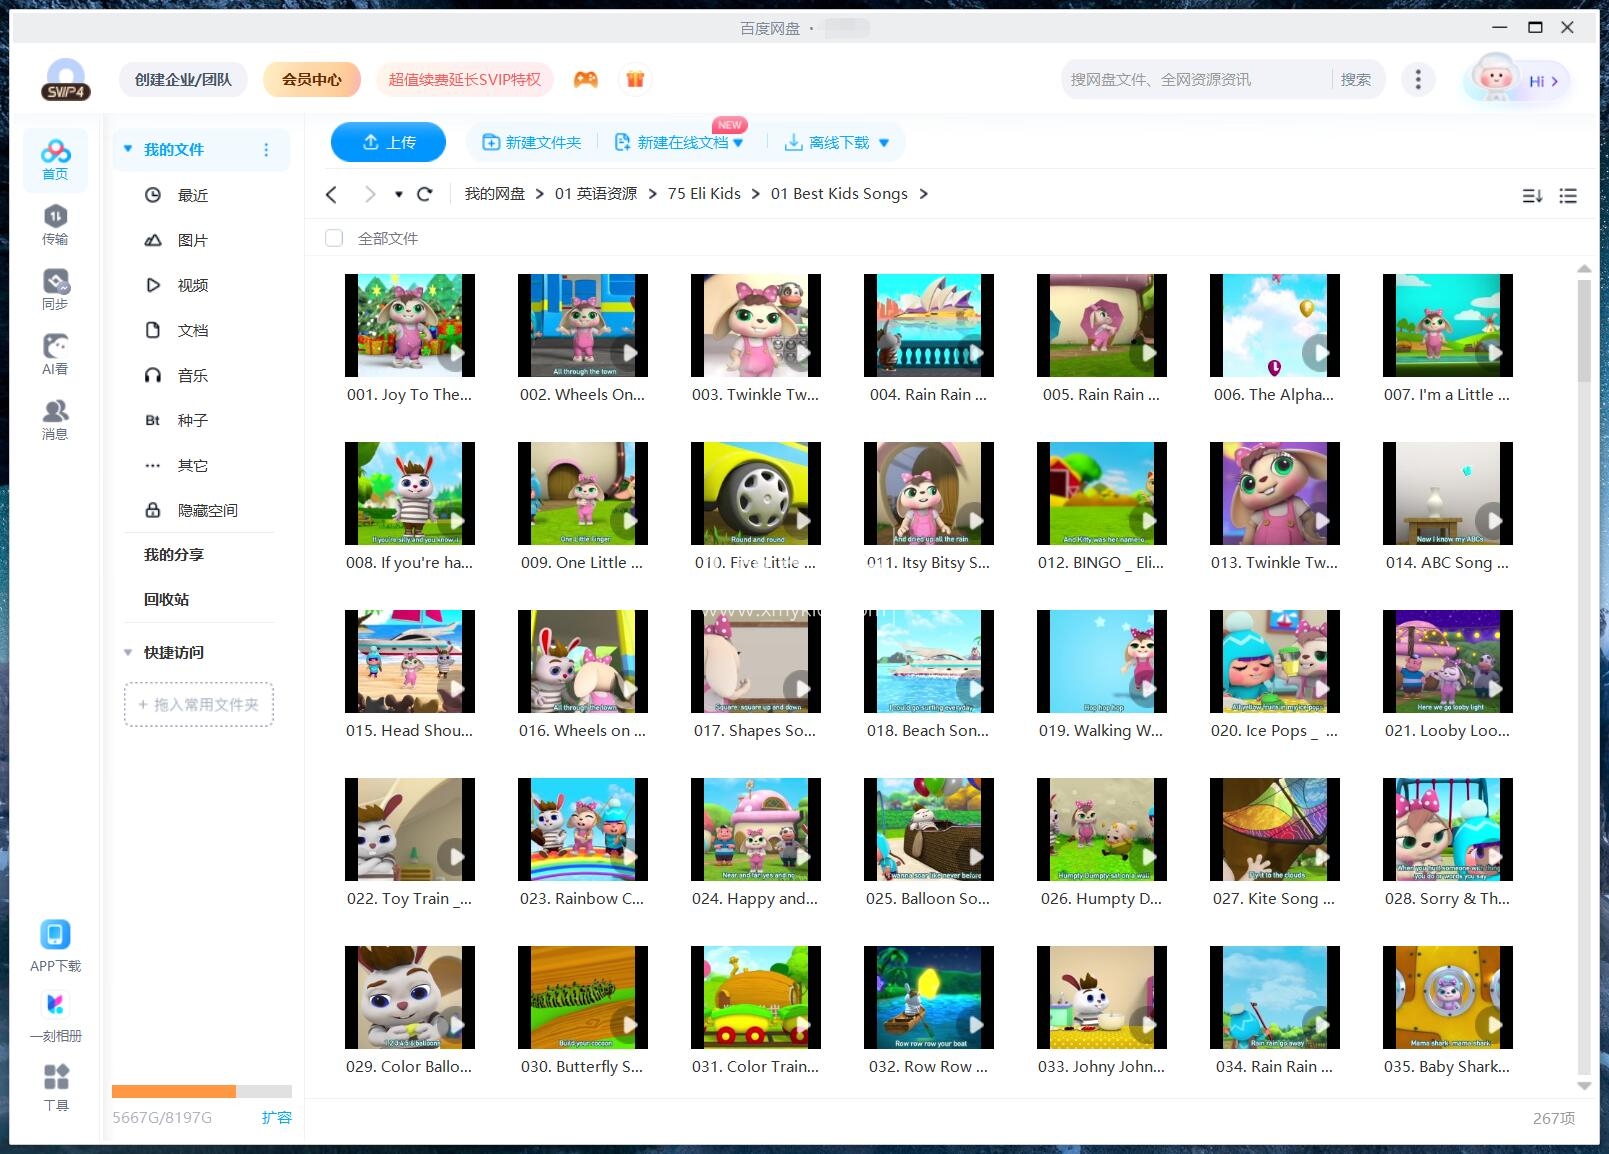Viewport: 1609px width, 1154px height.
Task: Open the 工具 (tools) section
Action: pyautogui.click(x=55, y=1085)
